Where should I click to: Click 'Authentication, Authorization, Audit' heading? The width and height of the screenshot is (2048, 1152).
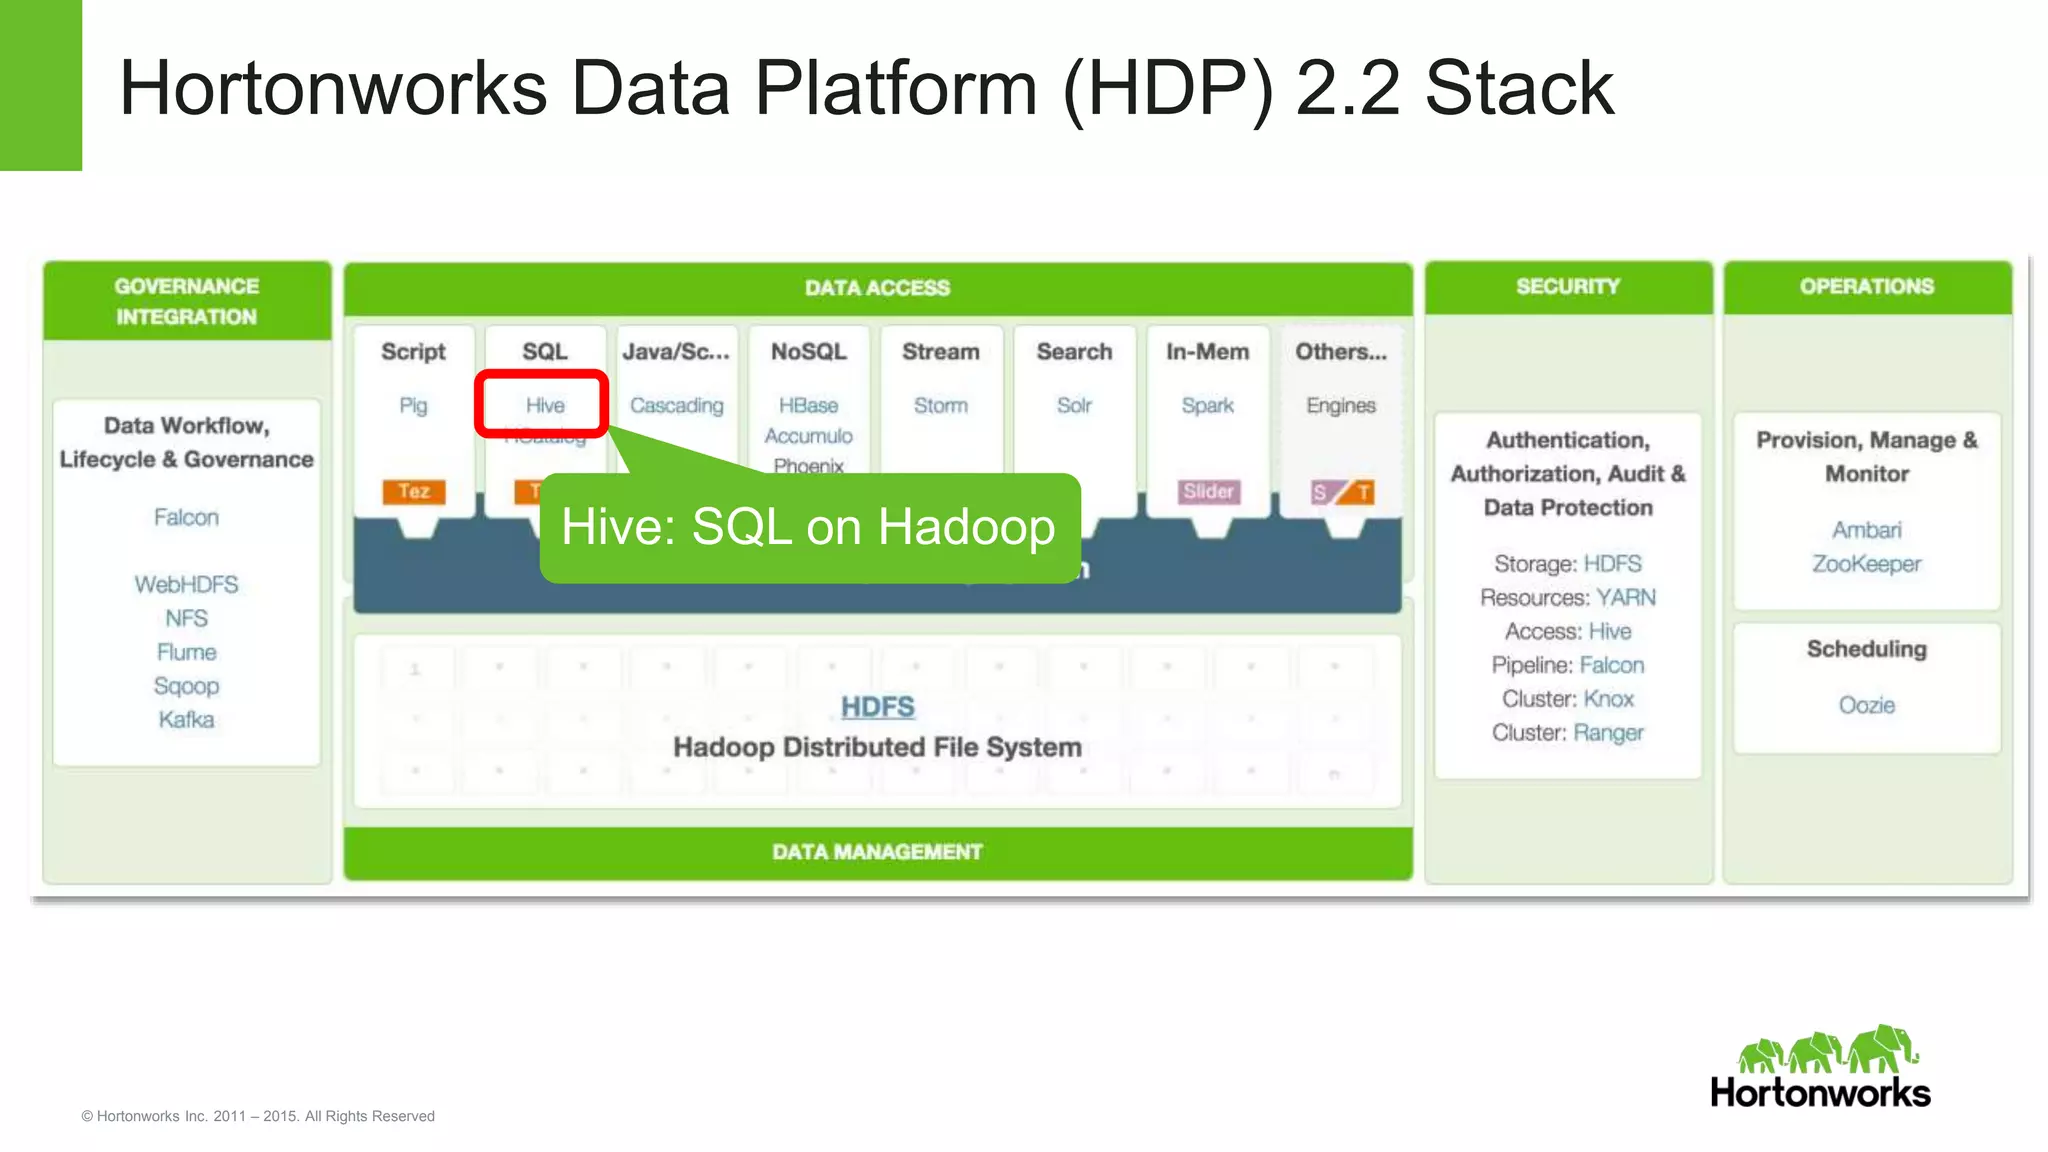click(x=1567, y=473)
